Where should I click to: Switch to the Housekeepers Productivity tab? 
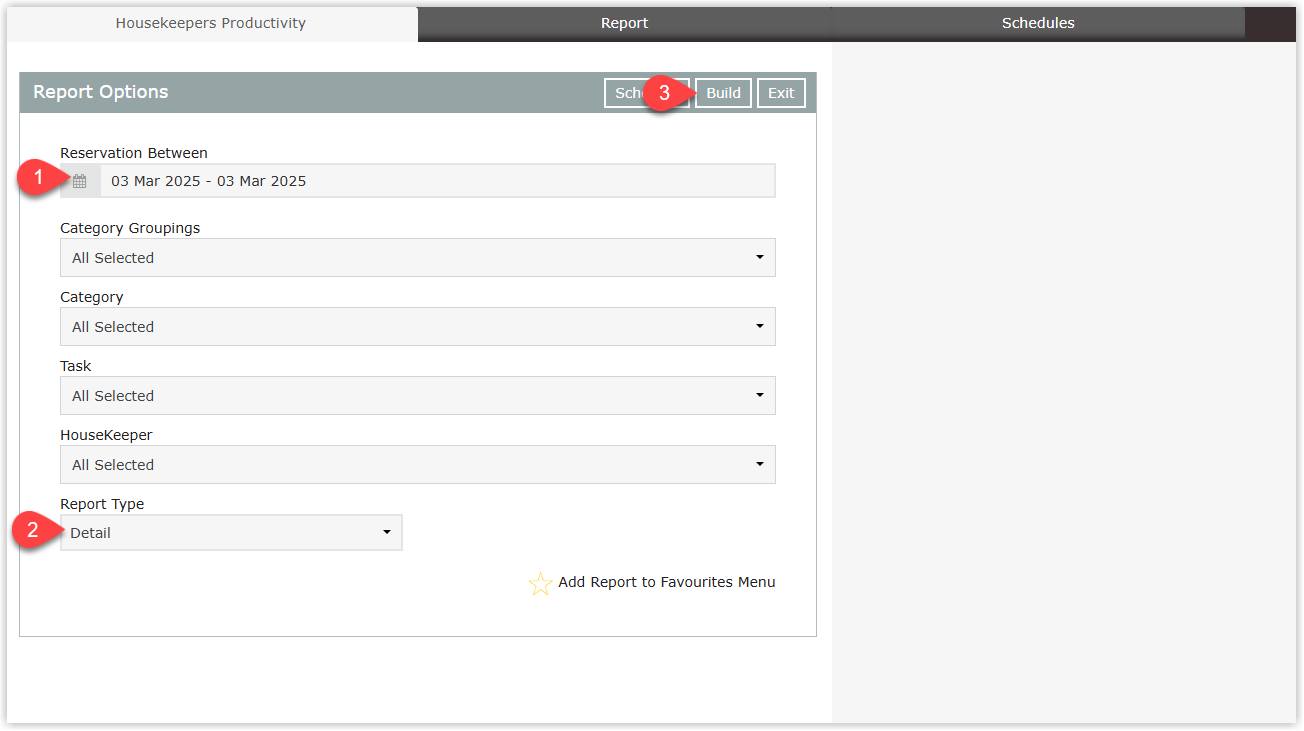211,23
